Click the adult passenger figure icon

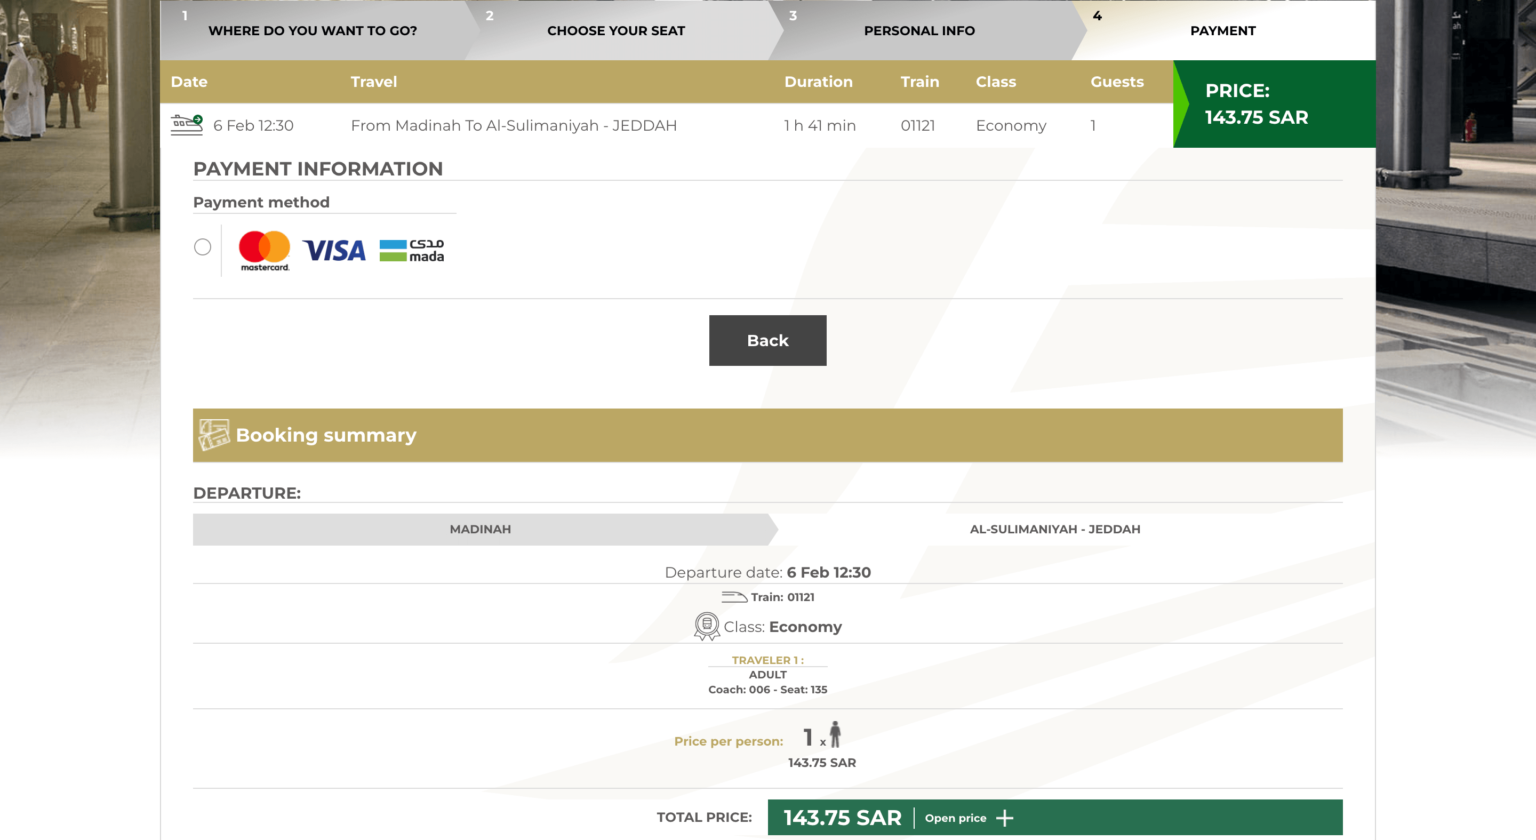point(835,735)
